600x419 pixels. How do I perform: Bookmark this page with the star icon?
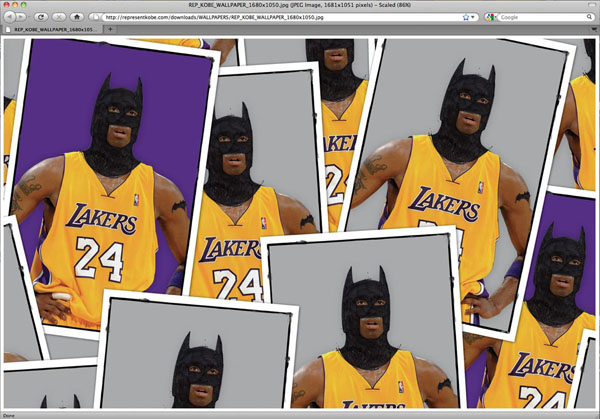tap(465, 17)
